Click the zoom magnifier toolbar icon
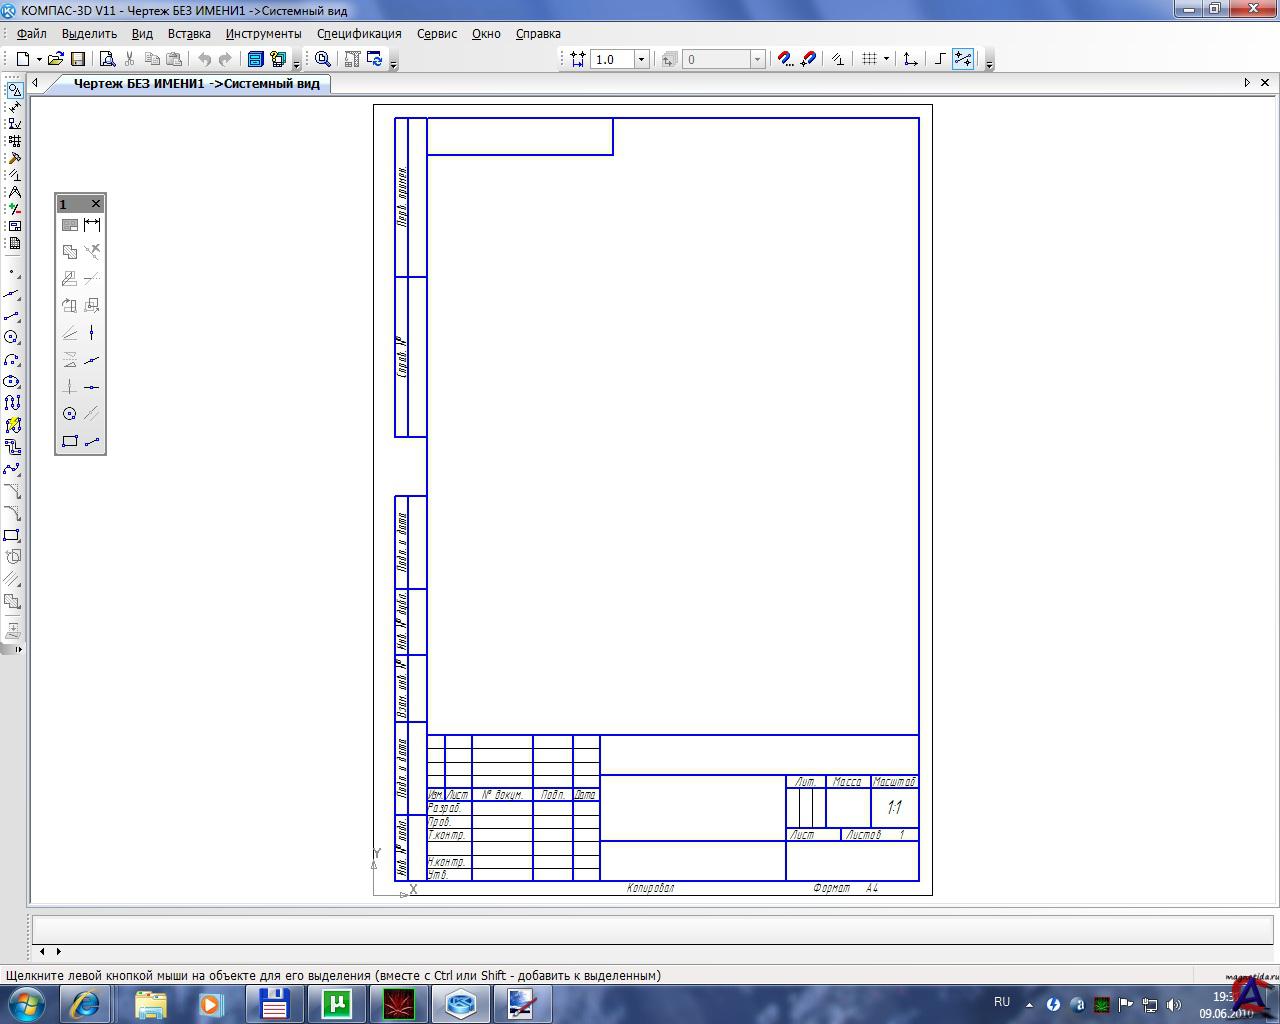 pos(323,59)
